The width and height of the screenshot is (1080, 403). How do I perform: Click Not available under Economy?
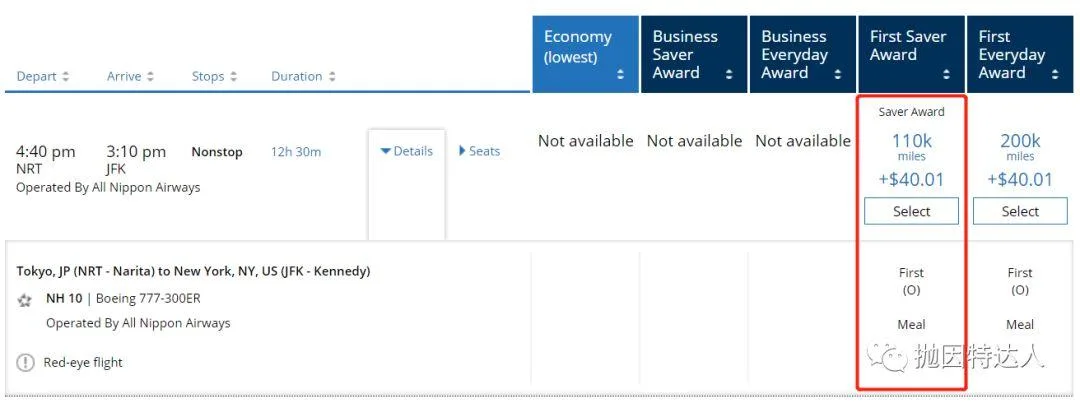(x=585, y=141)
